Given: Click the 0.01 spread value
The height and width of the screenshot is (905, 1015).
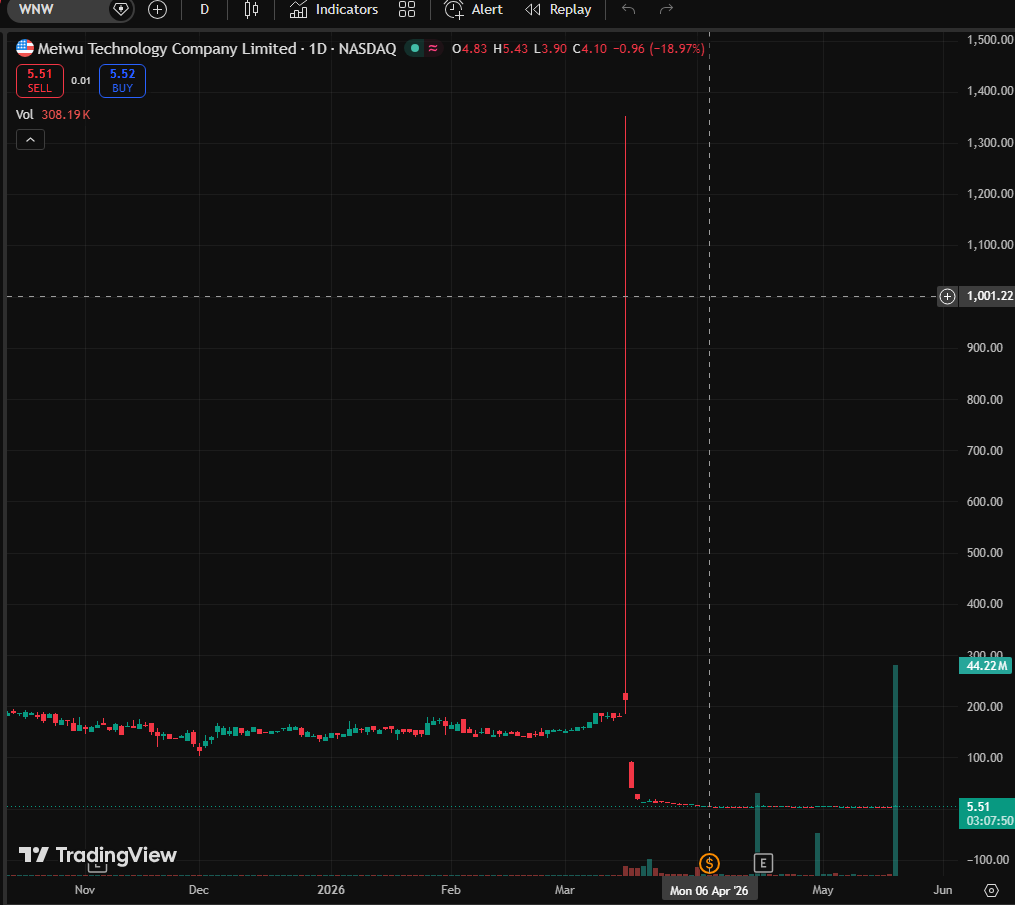Looking at the screenshot, I should click(81, 81).
